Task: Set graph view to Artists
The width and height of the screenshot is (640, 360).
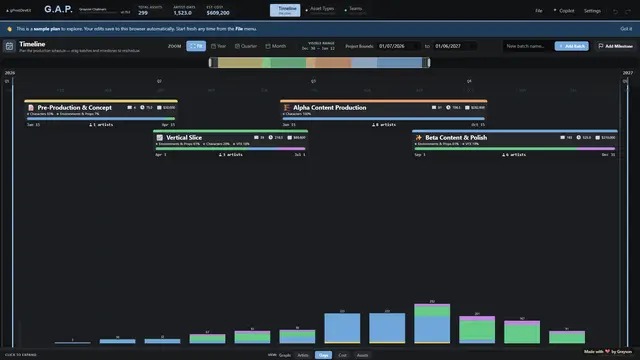Action: click(303, 355)
